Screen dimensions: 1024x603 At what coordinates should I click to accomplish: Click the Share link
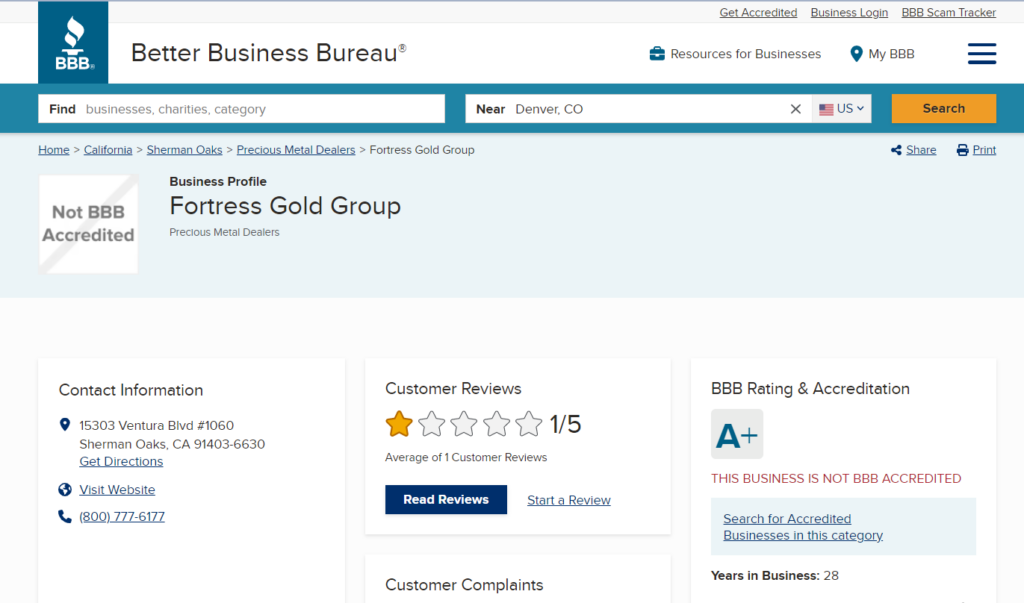pos(921,150)
